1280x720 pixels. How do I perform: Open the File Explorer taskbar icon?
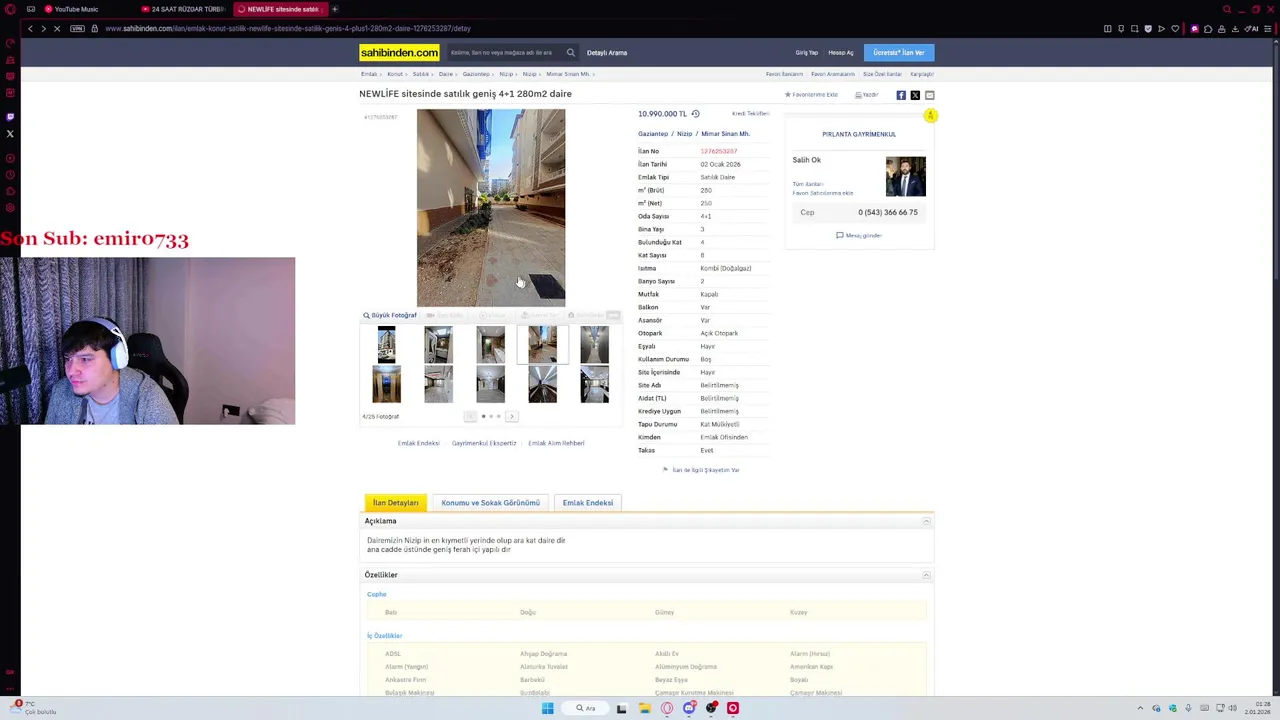644,708
